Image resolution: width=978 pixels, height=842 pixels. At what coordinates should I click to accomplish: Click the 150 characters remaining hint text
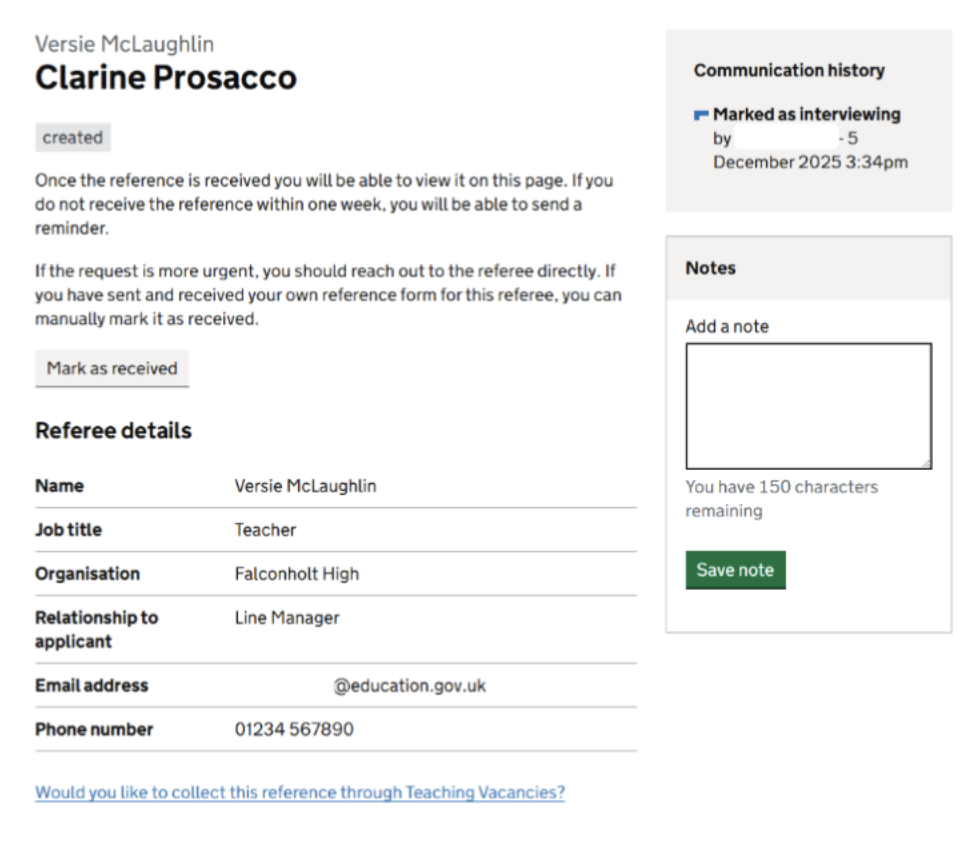click(x=781, y=499)
